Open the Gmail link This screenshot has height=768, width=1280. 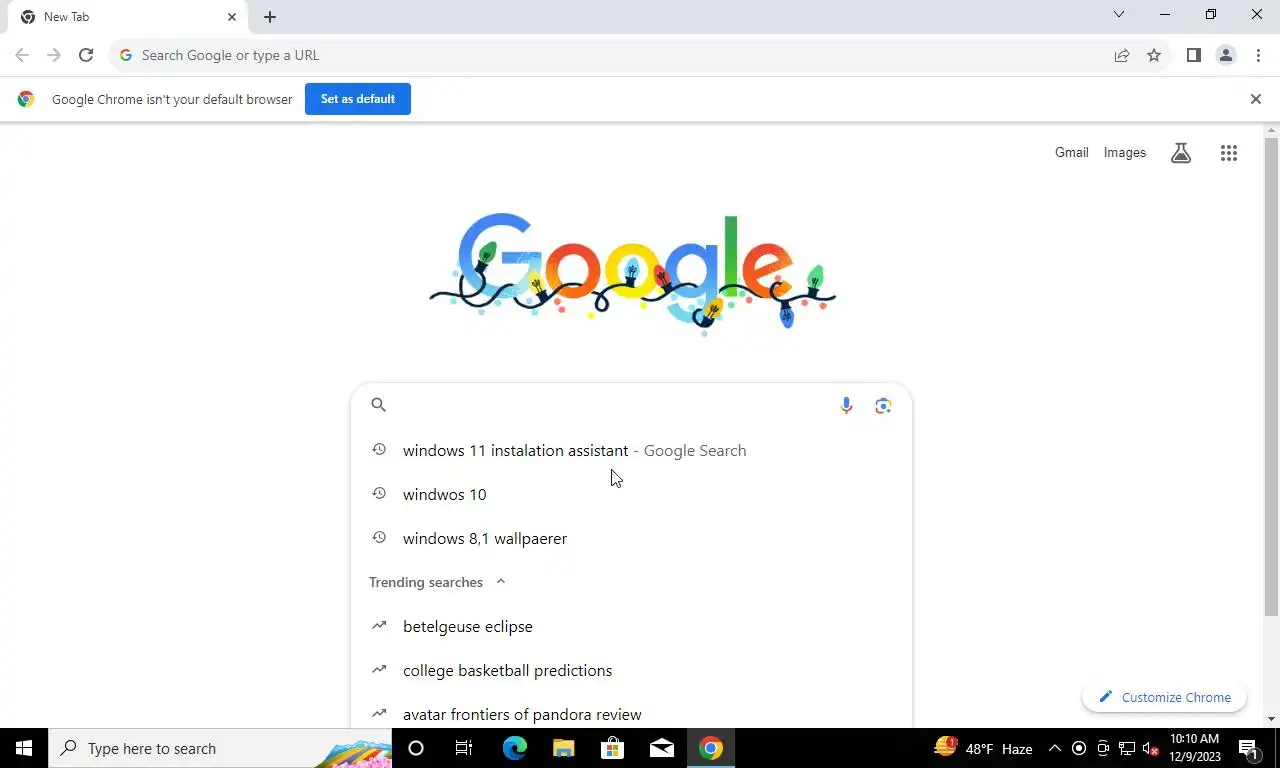(1071, 153)
